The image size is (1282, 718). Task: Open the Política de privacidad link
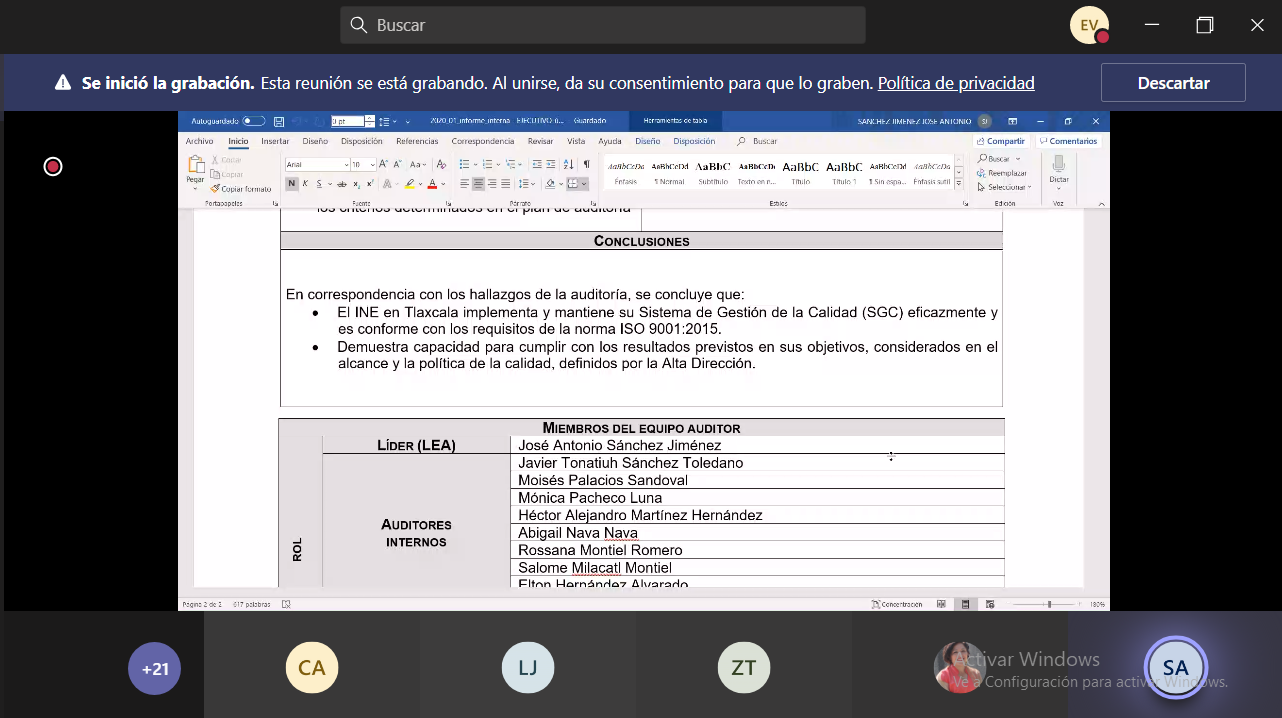pos(956,84)
